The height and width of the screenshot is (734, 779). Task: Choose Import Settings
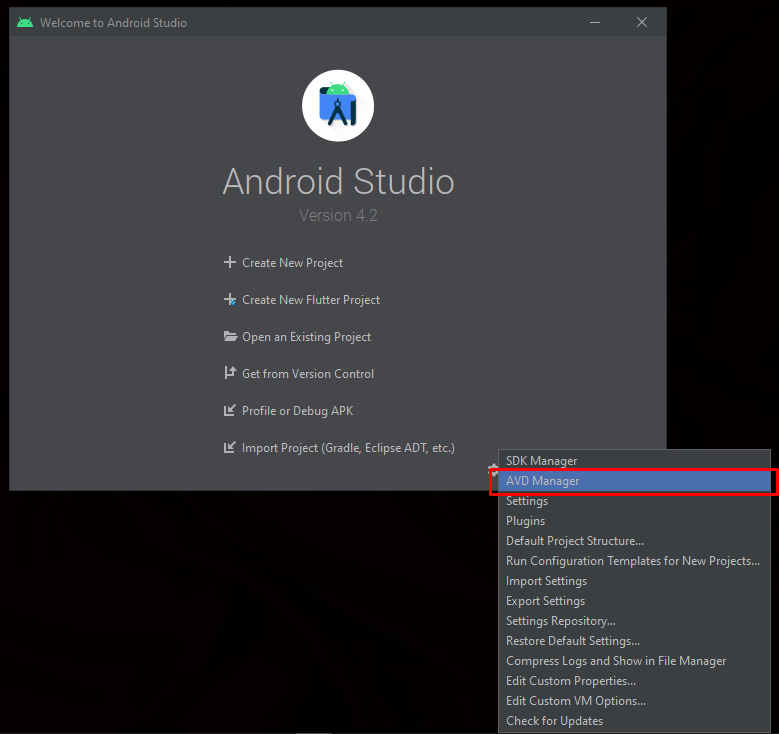point(634,581)
